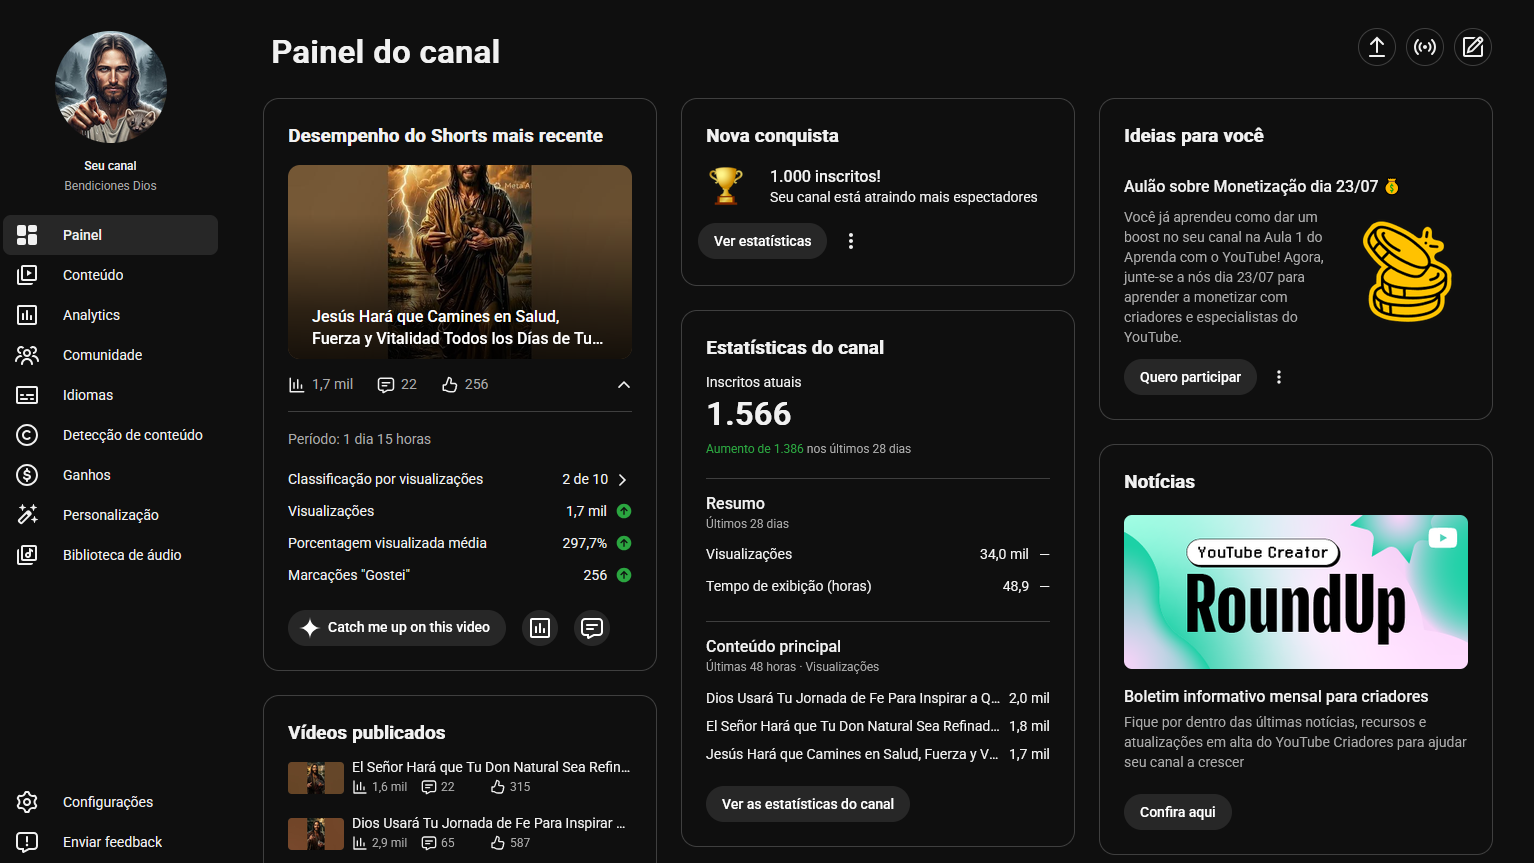Open published video Dios Usará Tu Jornada title
The width and height of the screenshot is (1534, 863).
tap(489, 823)
